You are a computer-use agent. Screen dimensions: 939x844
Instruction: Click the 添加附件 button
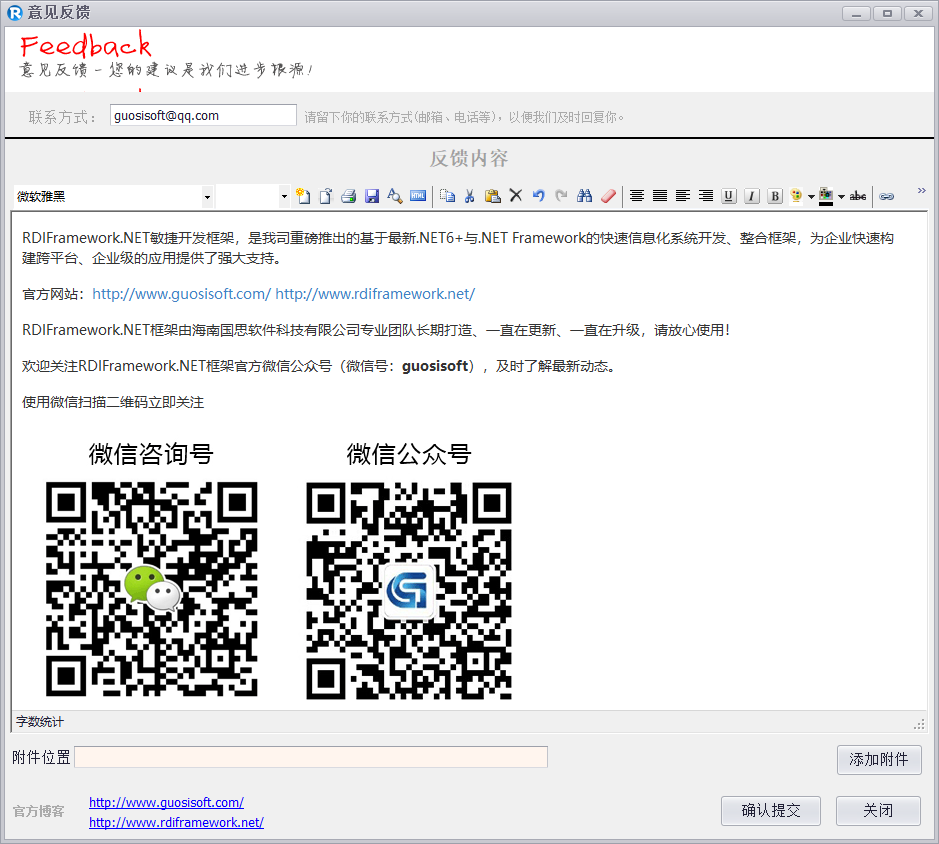pyautogui.click(x=878, y=759)
